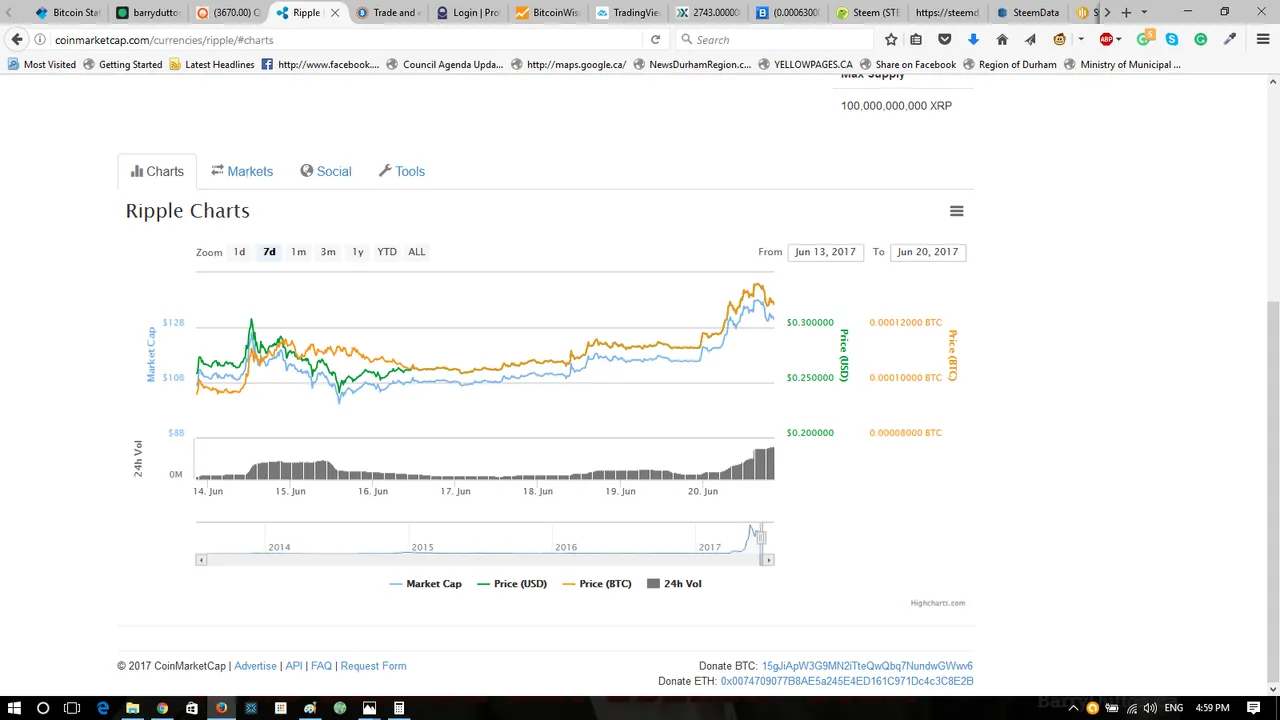Open the Request Form link
Viewport: 1280px width, 720px height.
[373, 666]
